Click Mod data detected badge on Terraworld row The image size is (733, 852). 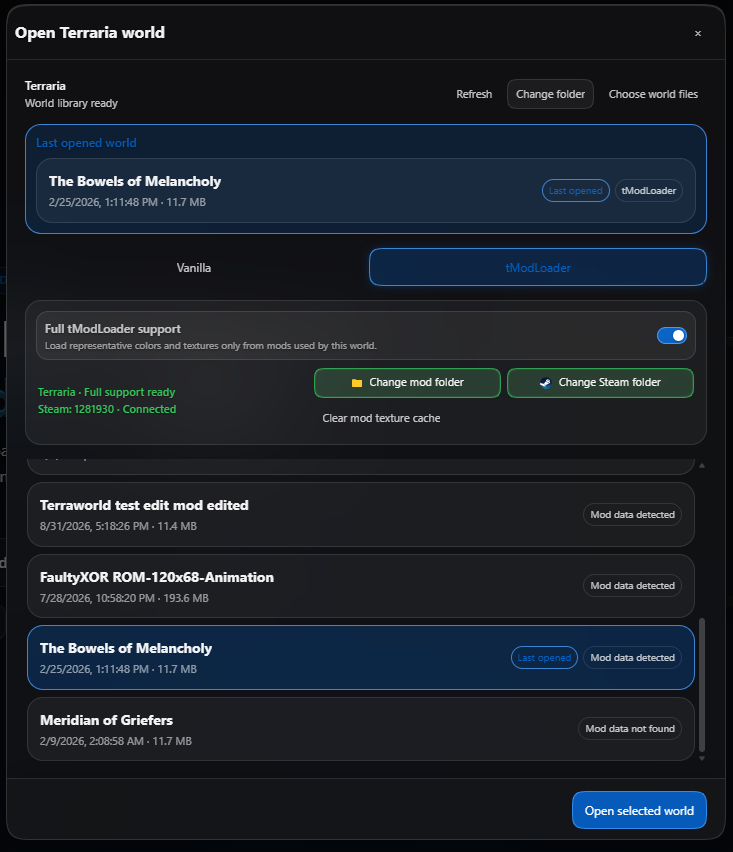(x=632, y=515)
